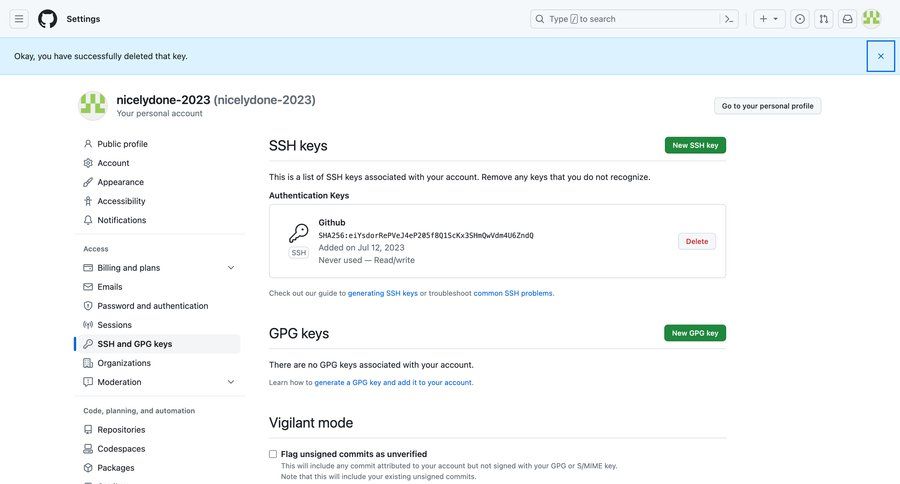Click the Sessions broadcast icon

tap(88, 324)
